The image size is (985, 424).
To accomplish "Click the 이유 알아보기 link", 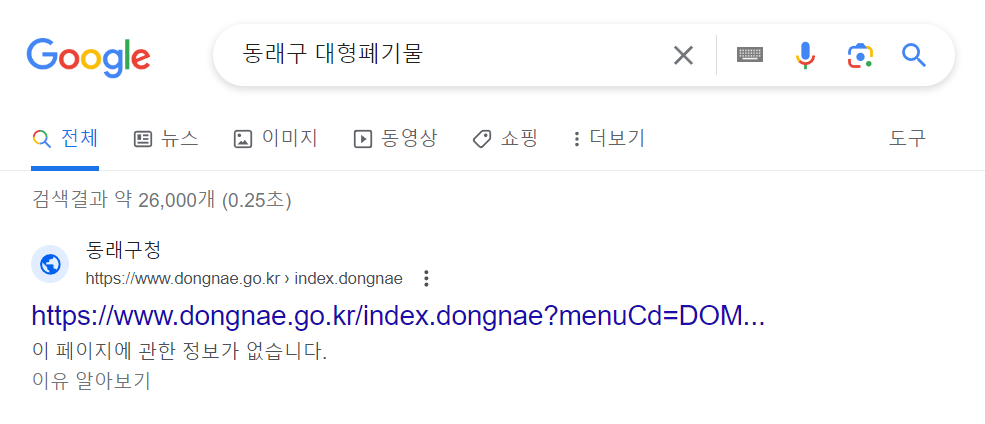I will (x=91, y=381).
